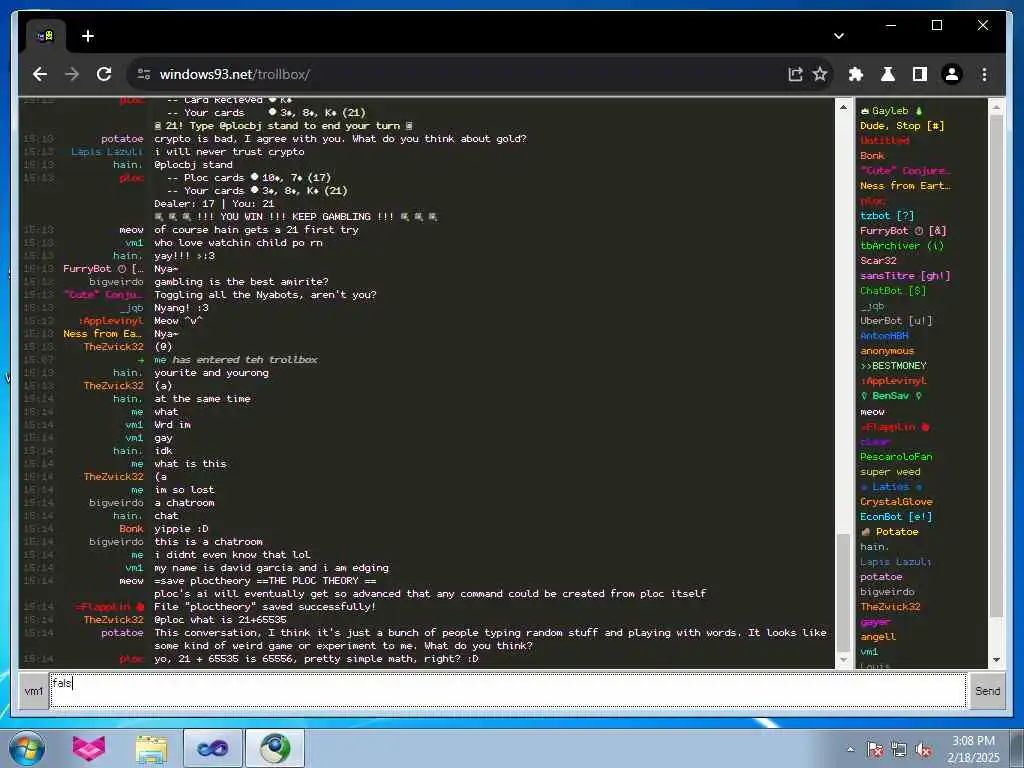
Task: Select anonymous in user list
Action: (887, 351)
